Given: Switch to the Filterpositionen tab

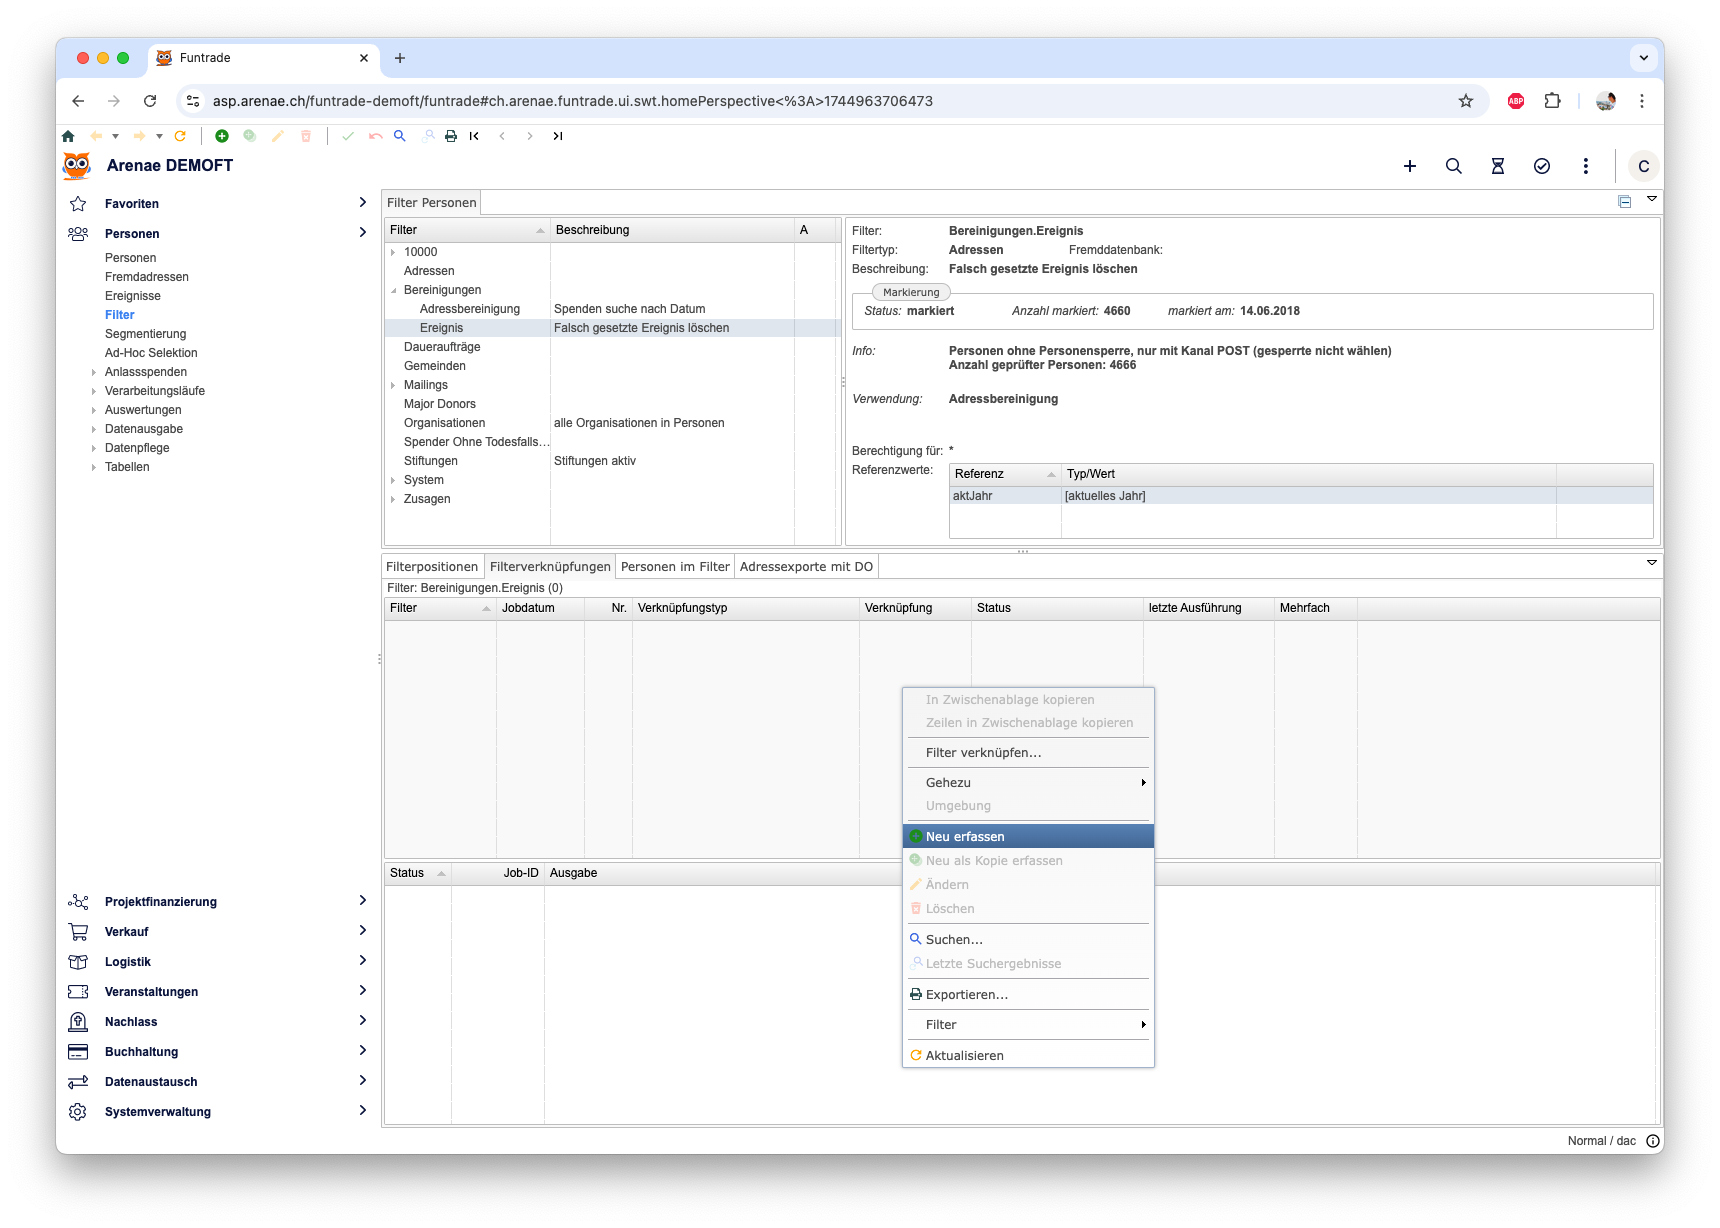Looking at the screenshot, I should pos(432,567).
